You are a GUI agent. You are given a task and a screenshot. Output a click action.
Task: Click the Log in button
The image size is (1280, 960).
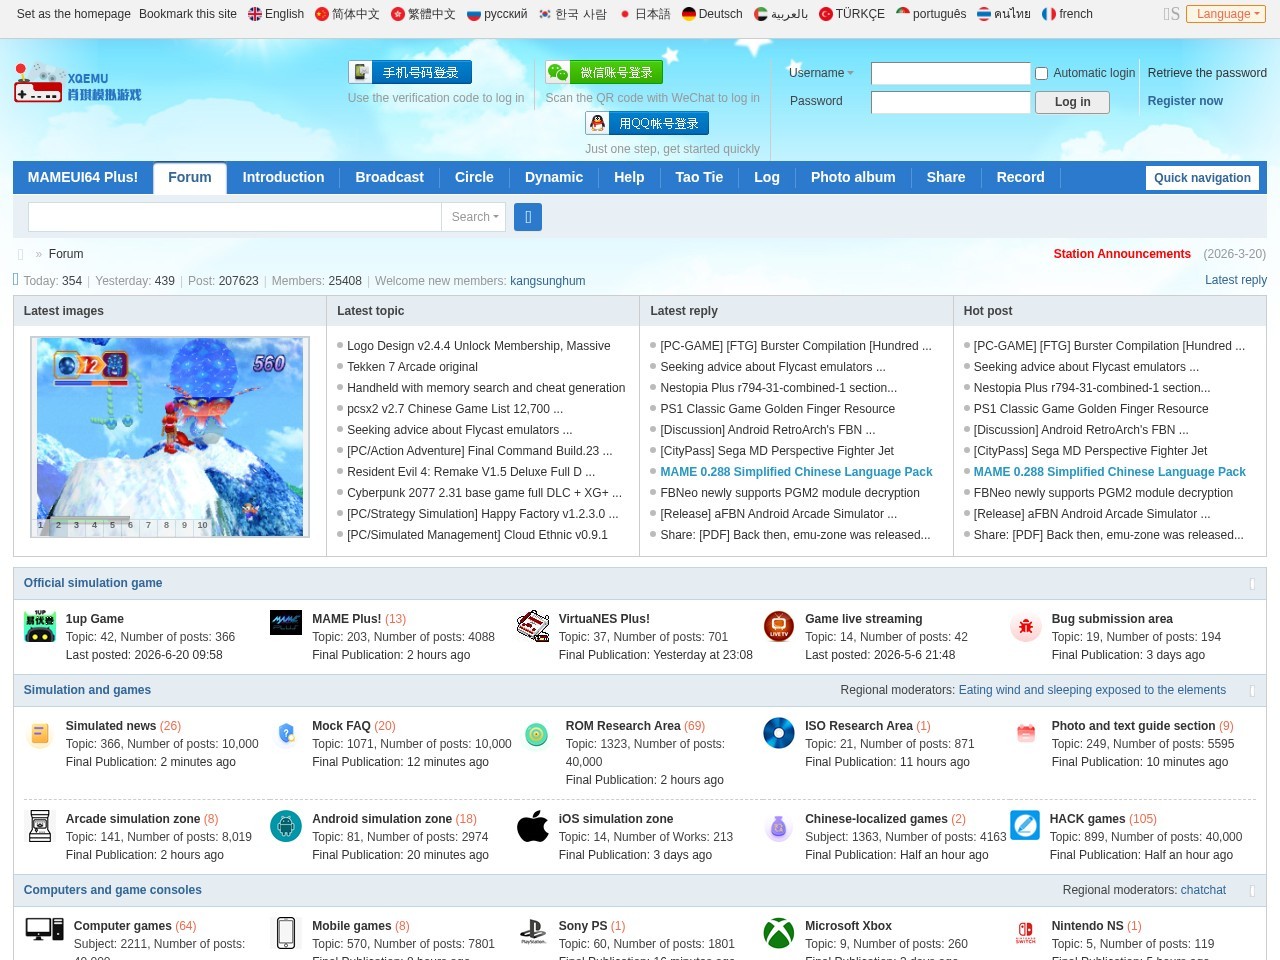click(1072, 102)
